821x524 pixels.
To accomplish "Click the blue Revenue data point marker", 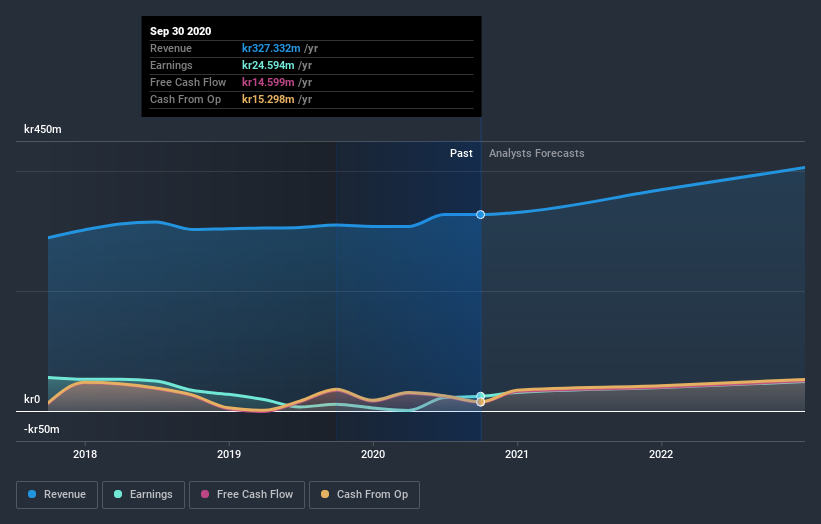I will pyautogui.click(x=481, y=215).
